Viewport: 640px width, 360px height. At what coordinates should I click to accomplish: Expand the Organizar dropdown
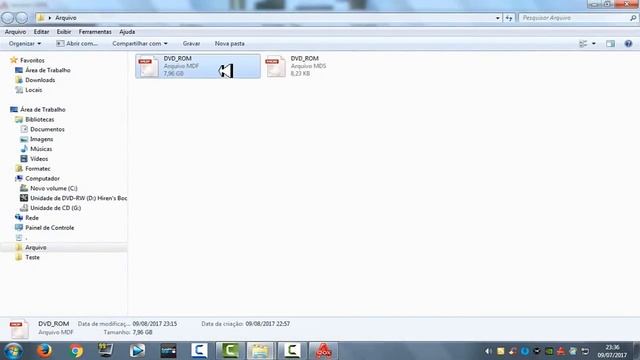25,44
